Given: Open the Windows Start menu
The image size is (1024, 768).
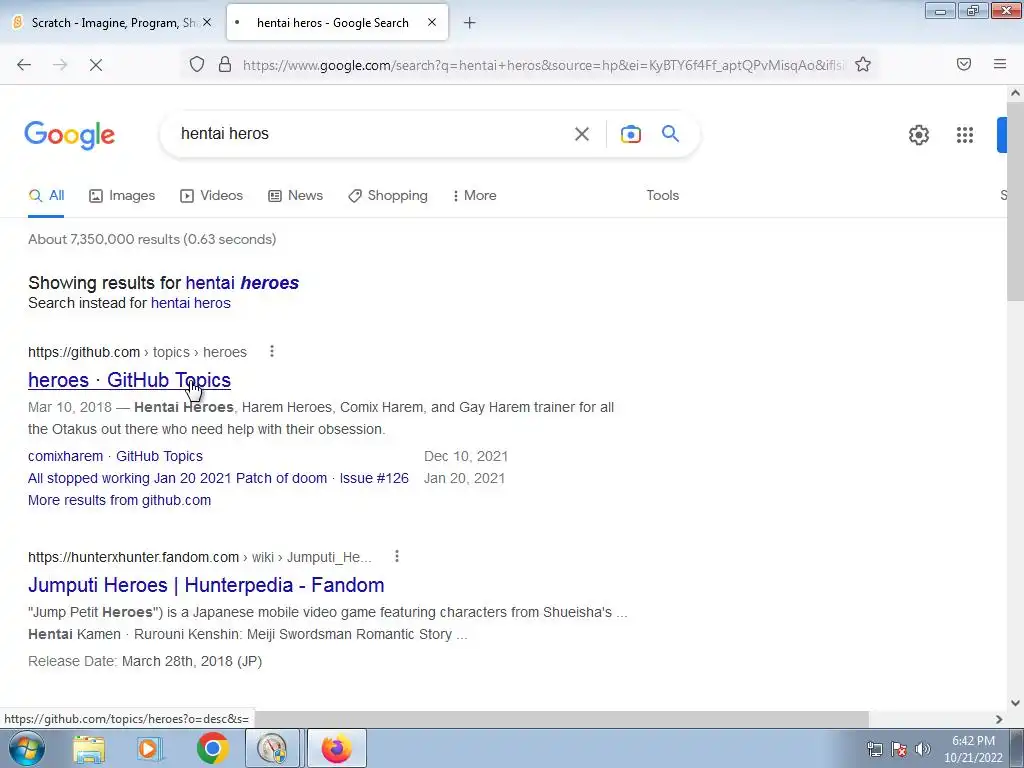Looking at the screenshot, I should [x=27, y=748].
